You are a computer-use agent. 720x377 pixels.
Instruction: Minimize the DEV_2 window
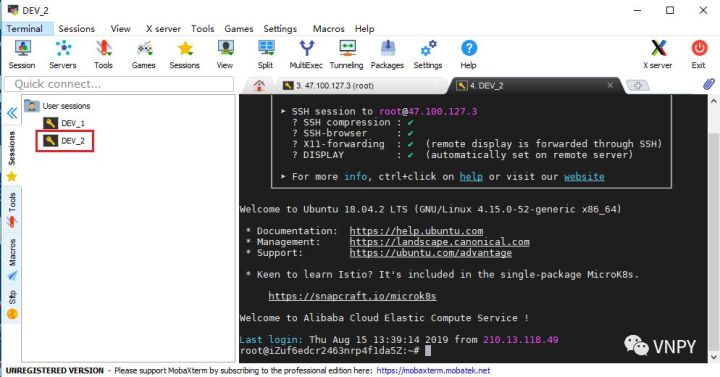(x=637, y=10)
